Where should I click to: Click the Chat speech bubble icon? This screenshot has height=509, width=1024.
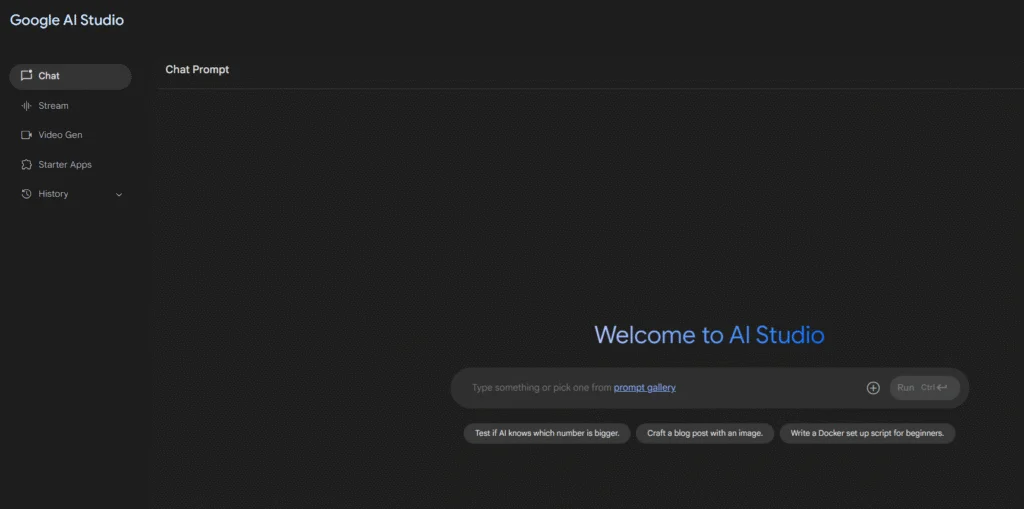tap(26, 76)
